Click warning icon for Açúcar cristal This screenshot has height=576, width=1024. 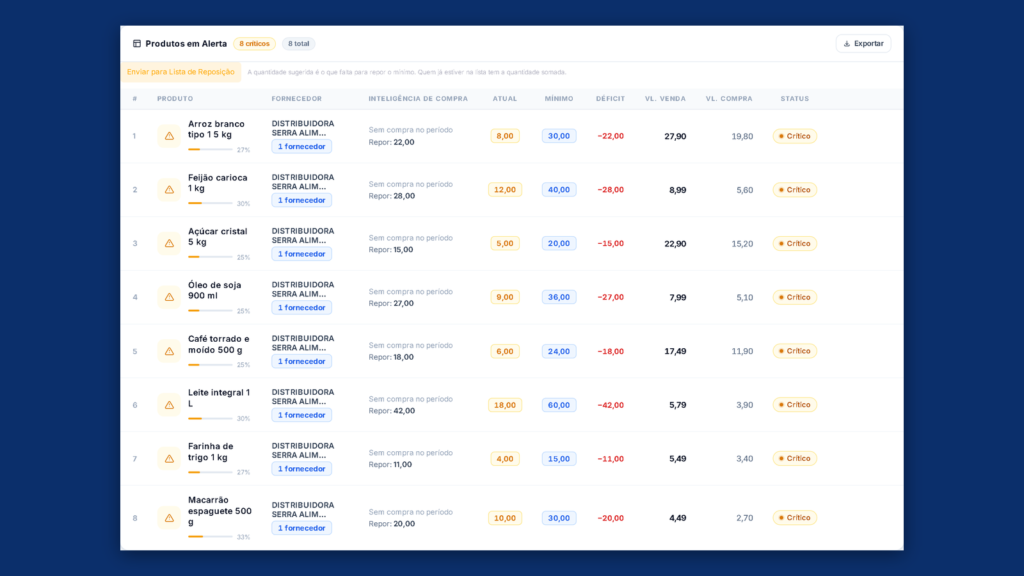tap(169, 243)
